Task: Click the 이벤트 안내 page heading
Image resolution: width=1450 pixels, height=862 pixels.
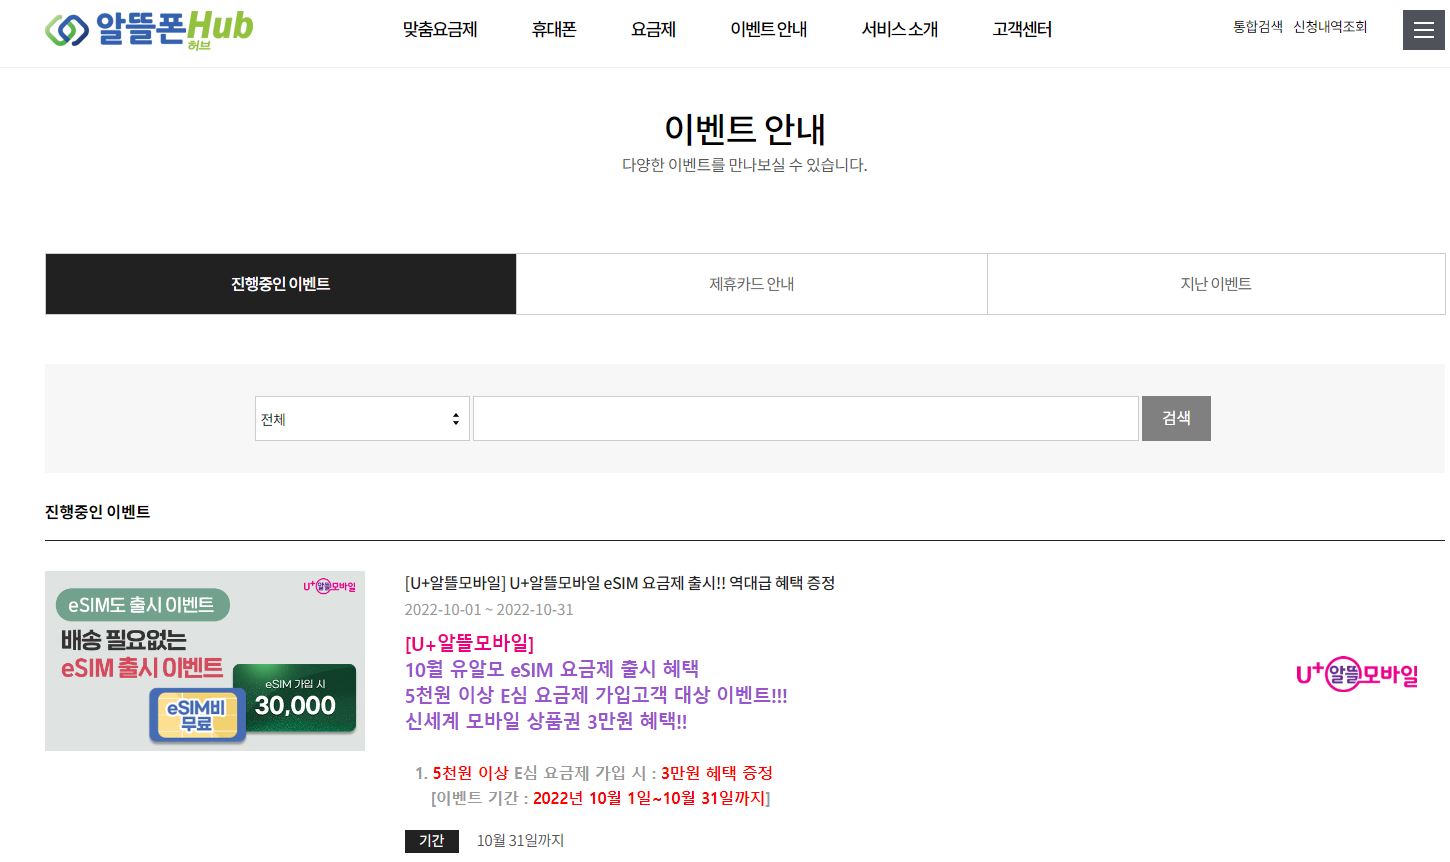Action: [745, 129]
